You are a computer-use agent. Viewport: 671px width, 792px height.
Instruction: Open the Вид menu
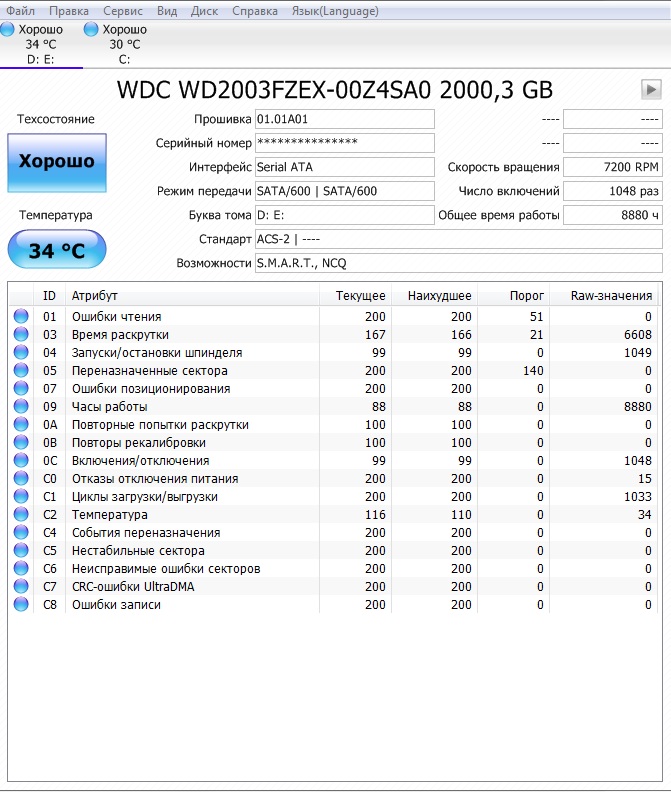[167, 11]
